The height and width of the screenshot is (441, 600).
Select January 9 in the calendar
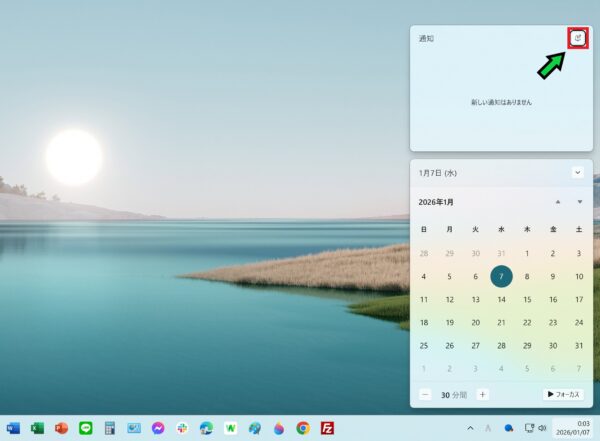(x=553, y=276)
